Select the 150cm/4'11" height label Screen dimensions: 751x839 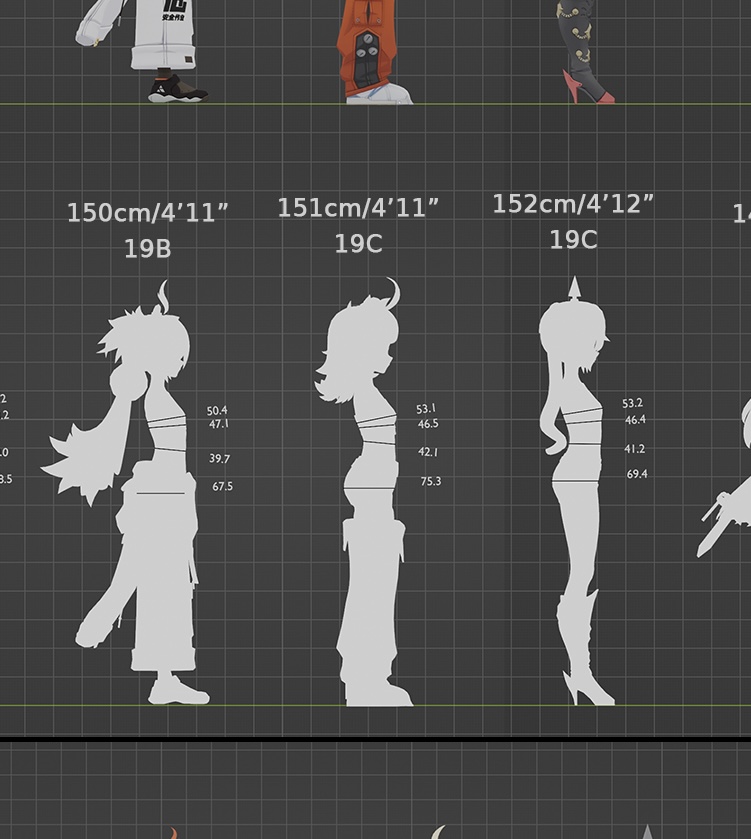[x=148, y=213]
